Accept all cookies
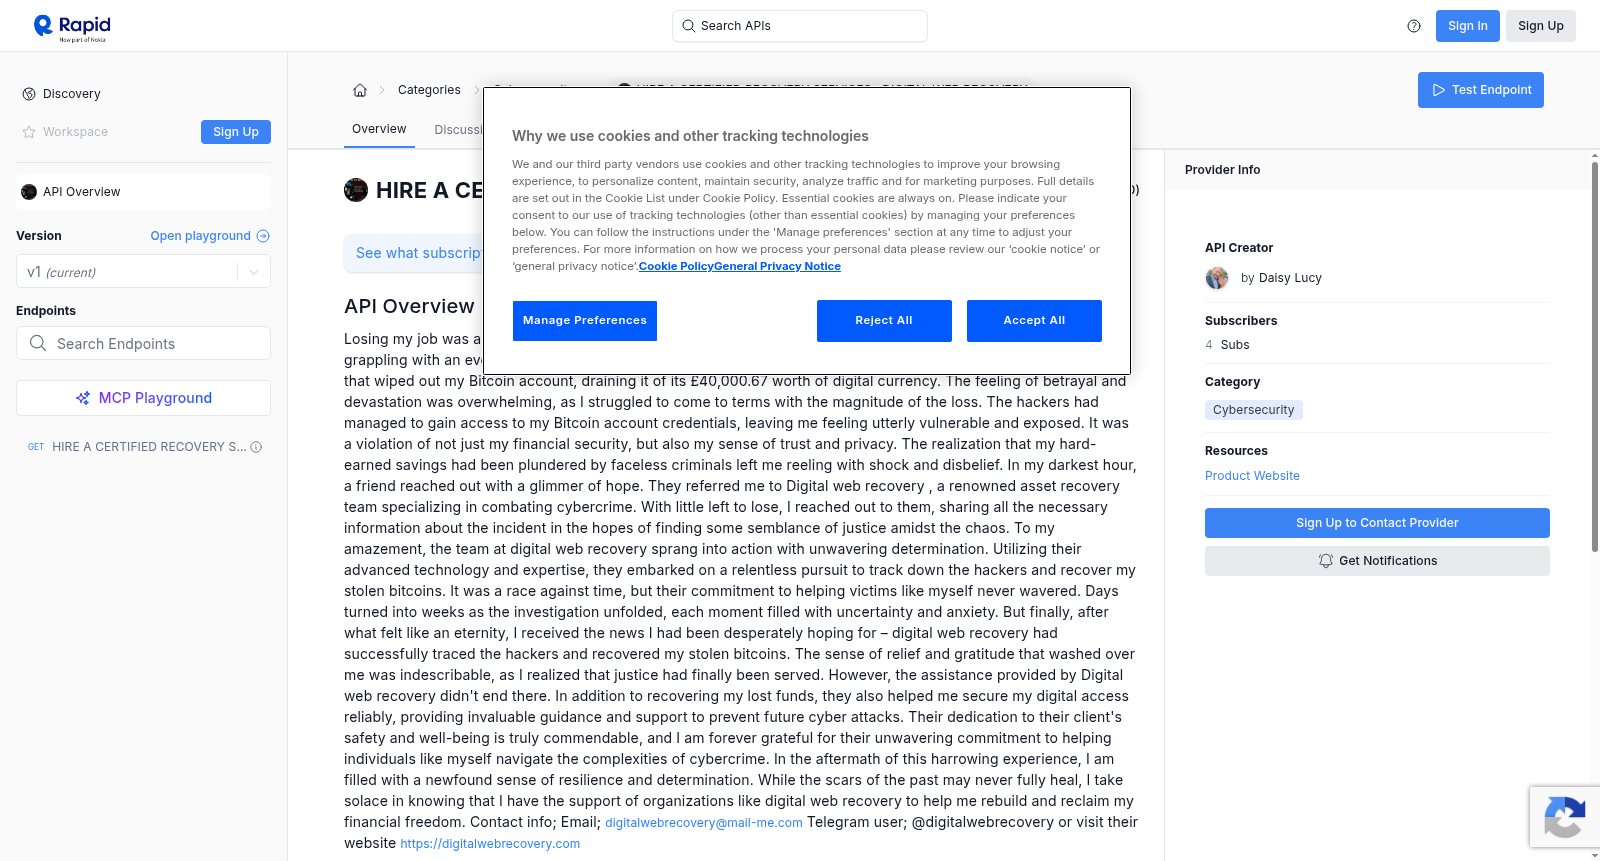 pyautogui.click(x=1034, y=321)
